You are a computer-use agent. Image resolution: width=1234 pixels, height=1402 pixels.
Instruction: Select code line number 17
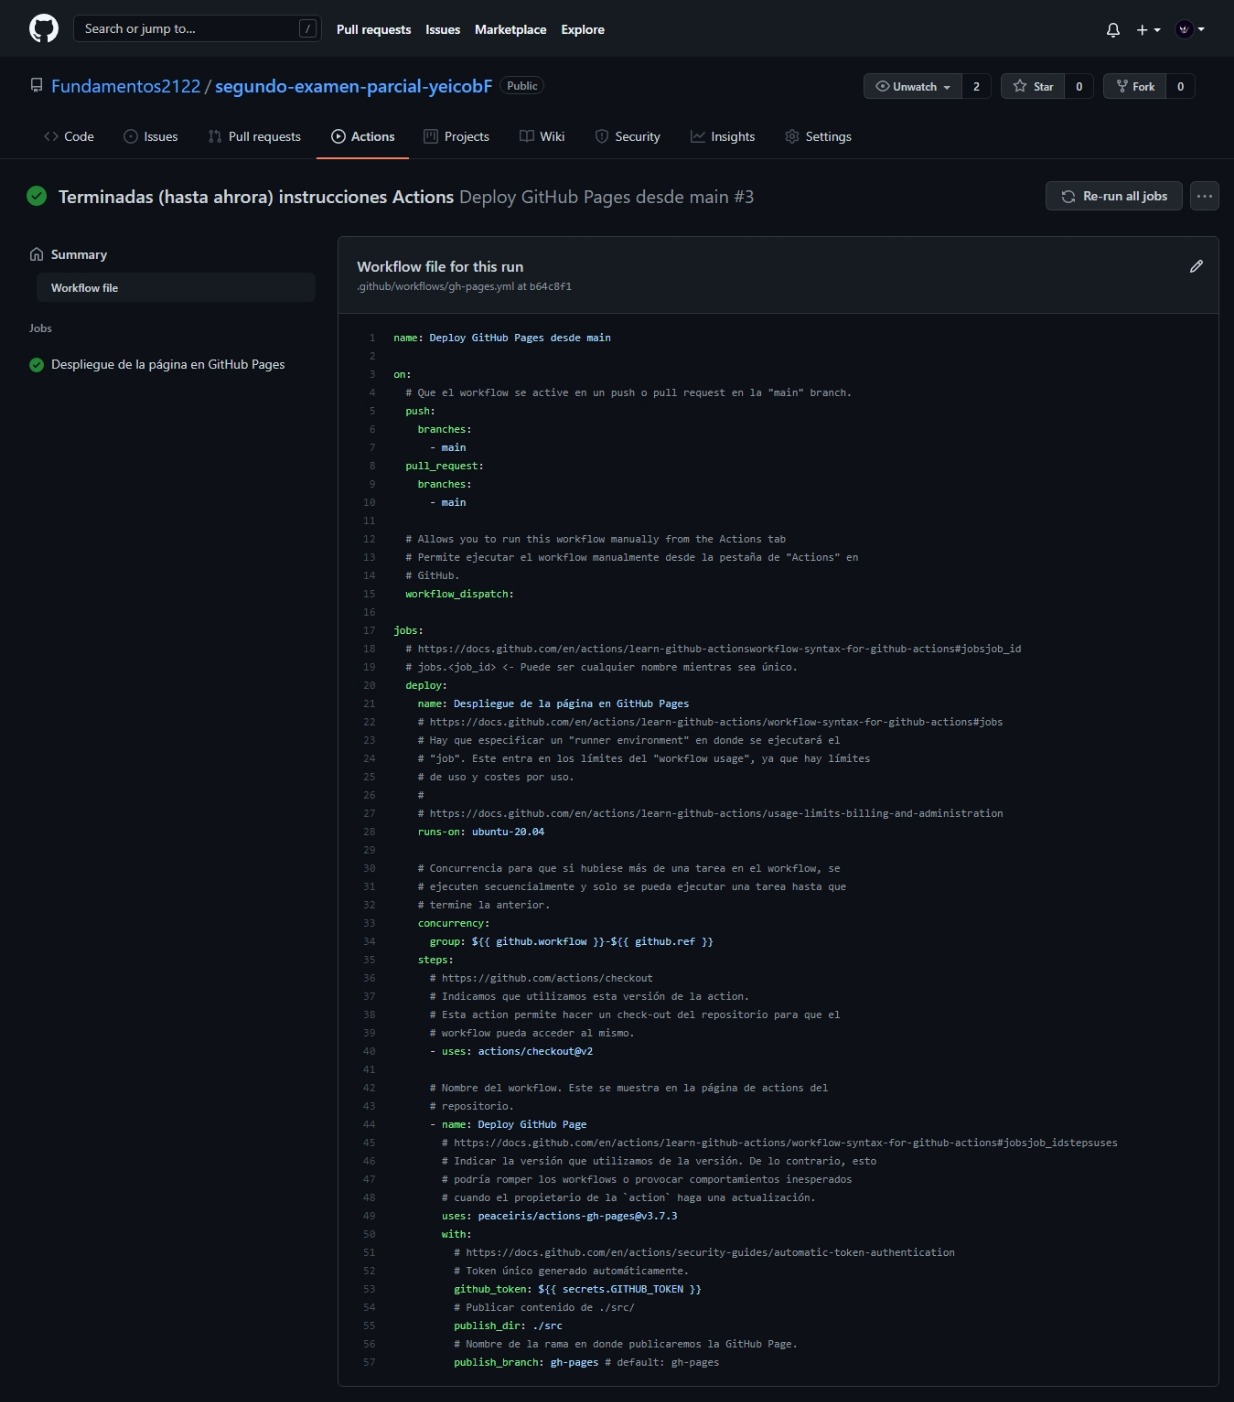369,631
